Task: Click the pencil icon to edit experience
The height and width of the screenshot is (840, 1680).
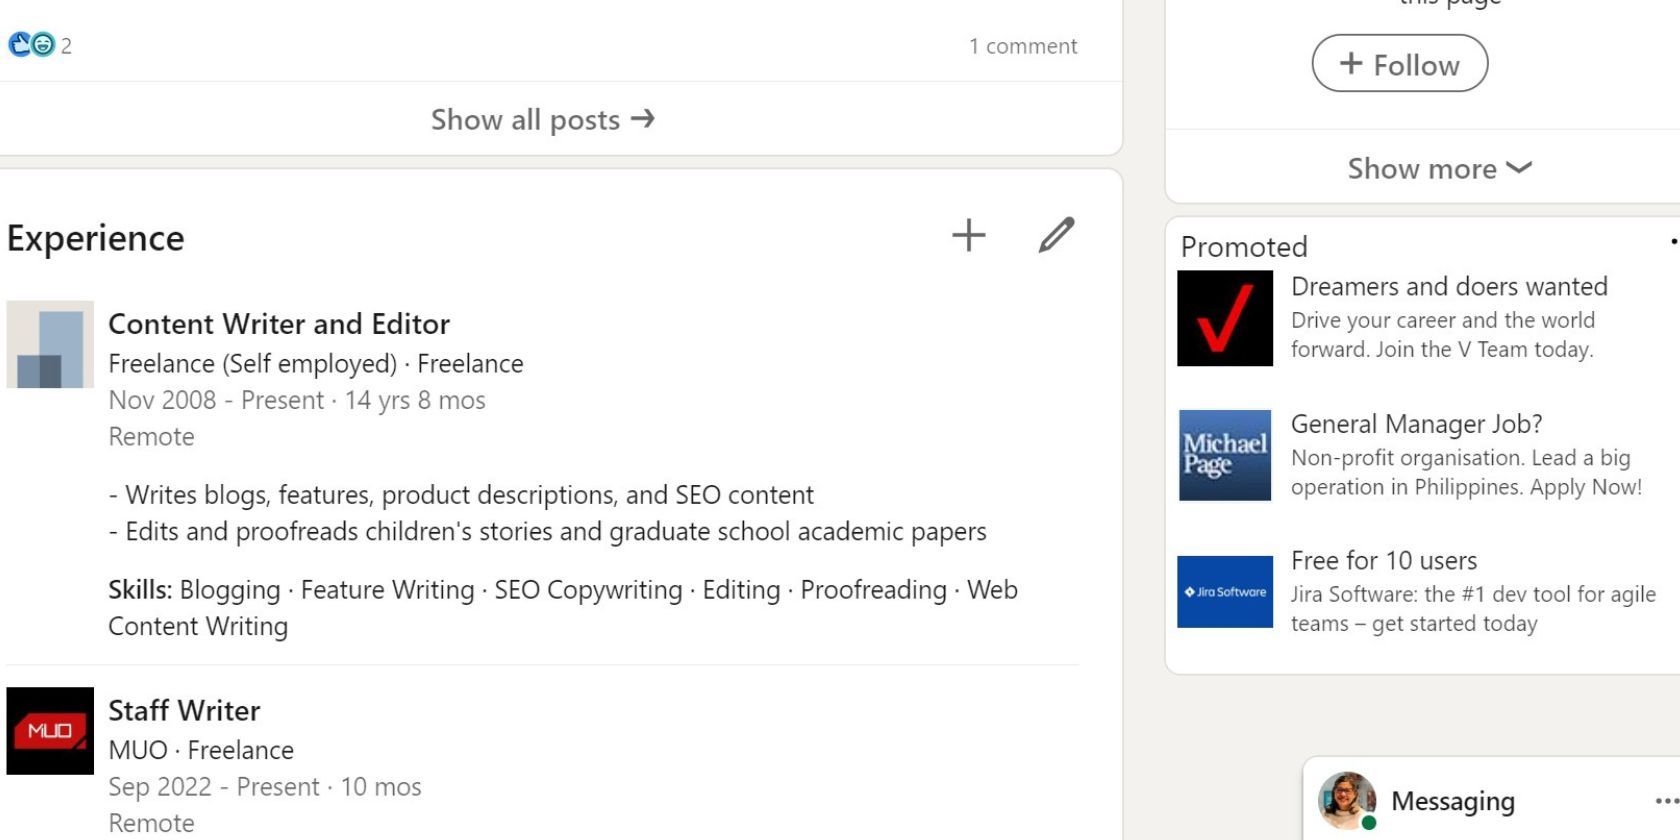Action: [x=1056, y=236]
